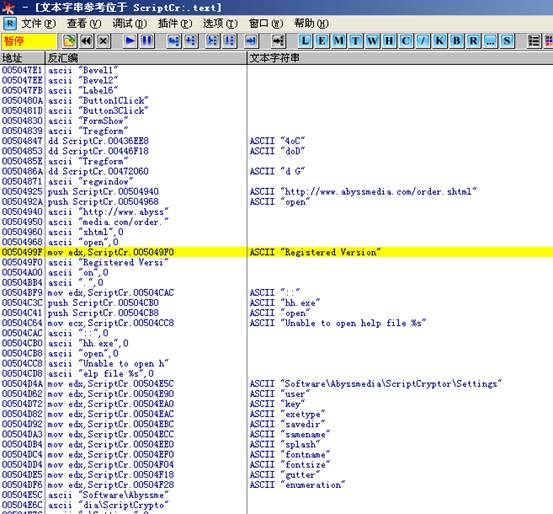Select highlighted "Registered Version" row
This screenshot has width=553, height=514.
pyautogui.click(x=276, y=252)
